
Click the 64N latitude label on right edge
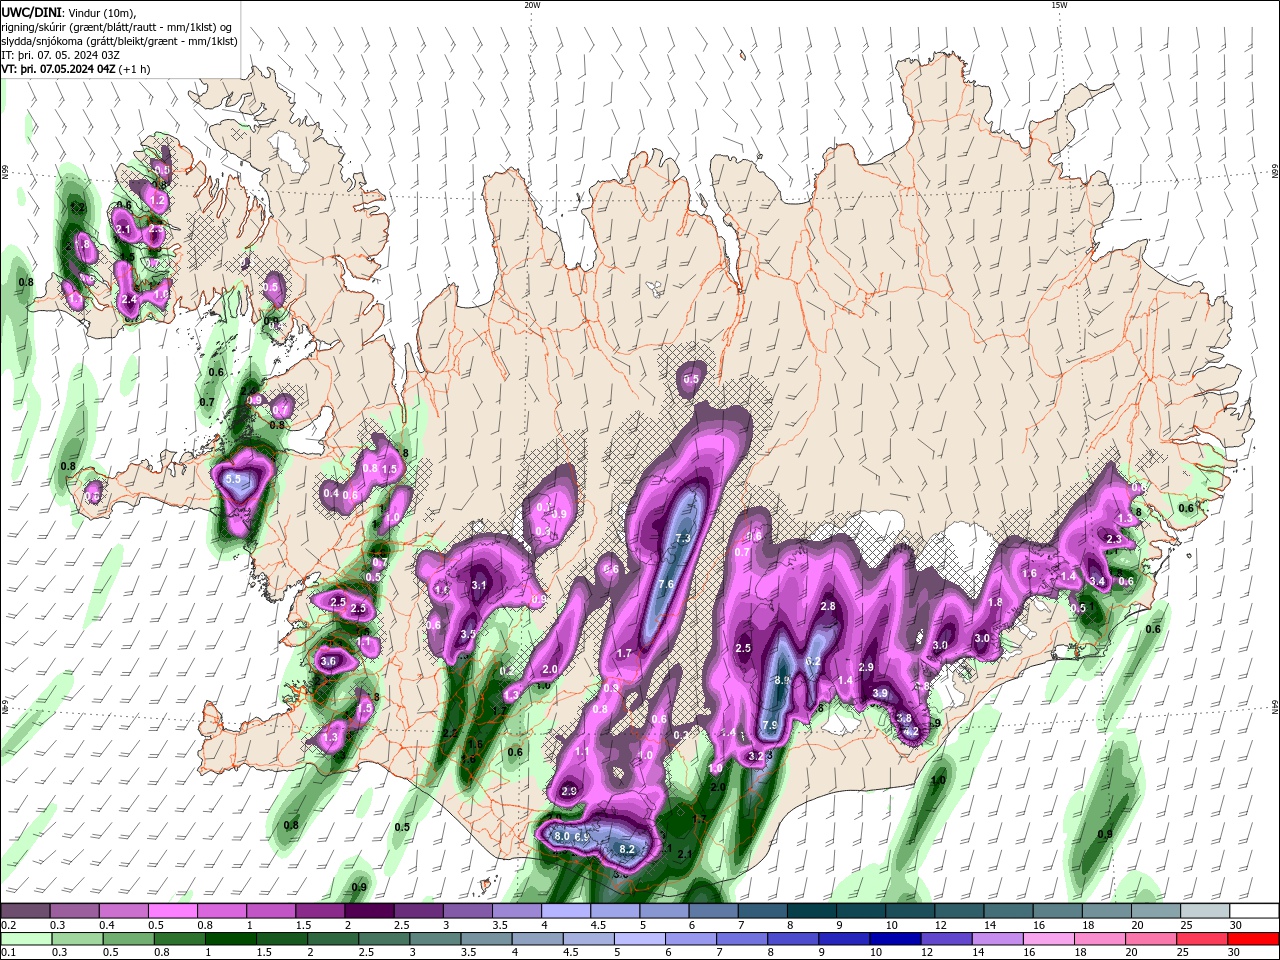1275,707
